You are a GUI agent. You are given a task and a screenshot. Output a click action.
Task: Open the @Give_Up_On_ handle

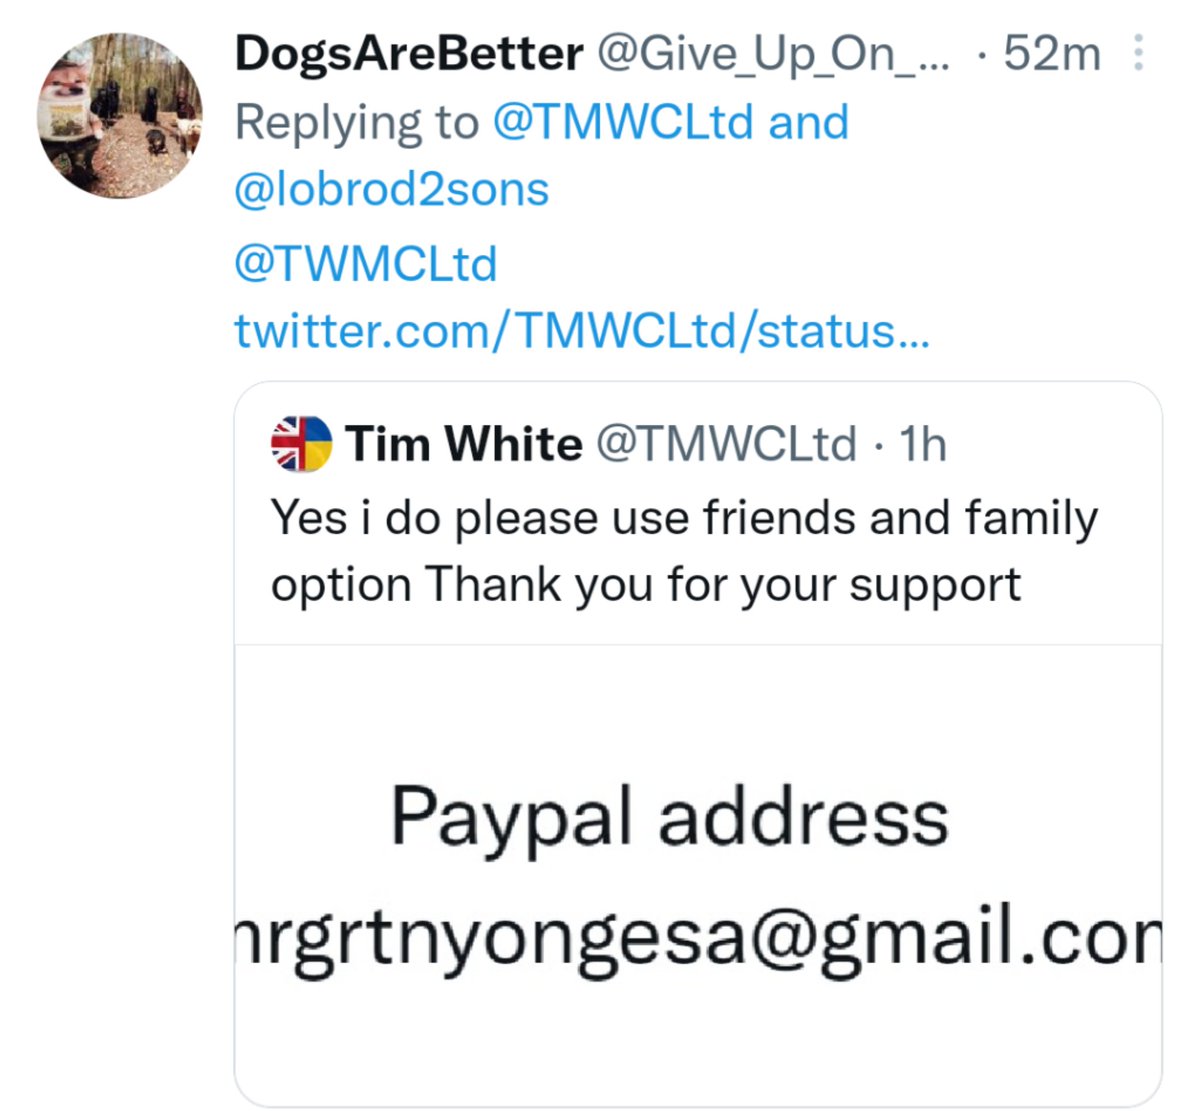point(774,53)
